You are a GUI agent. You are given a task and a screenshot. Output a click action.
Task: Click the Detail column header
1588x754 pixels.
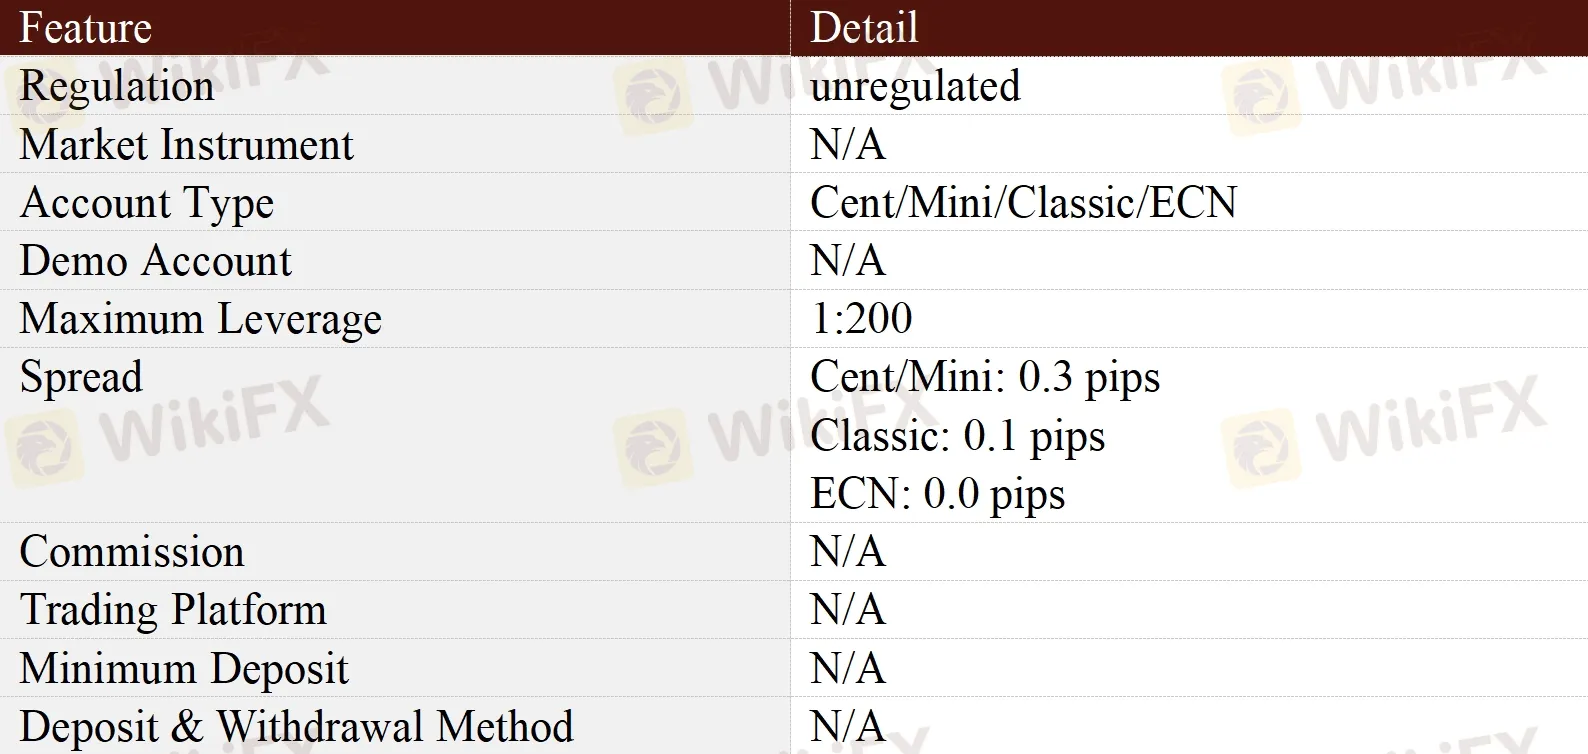coord(864,28)
